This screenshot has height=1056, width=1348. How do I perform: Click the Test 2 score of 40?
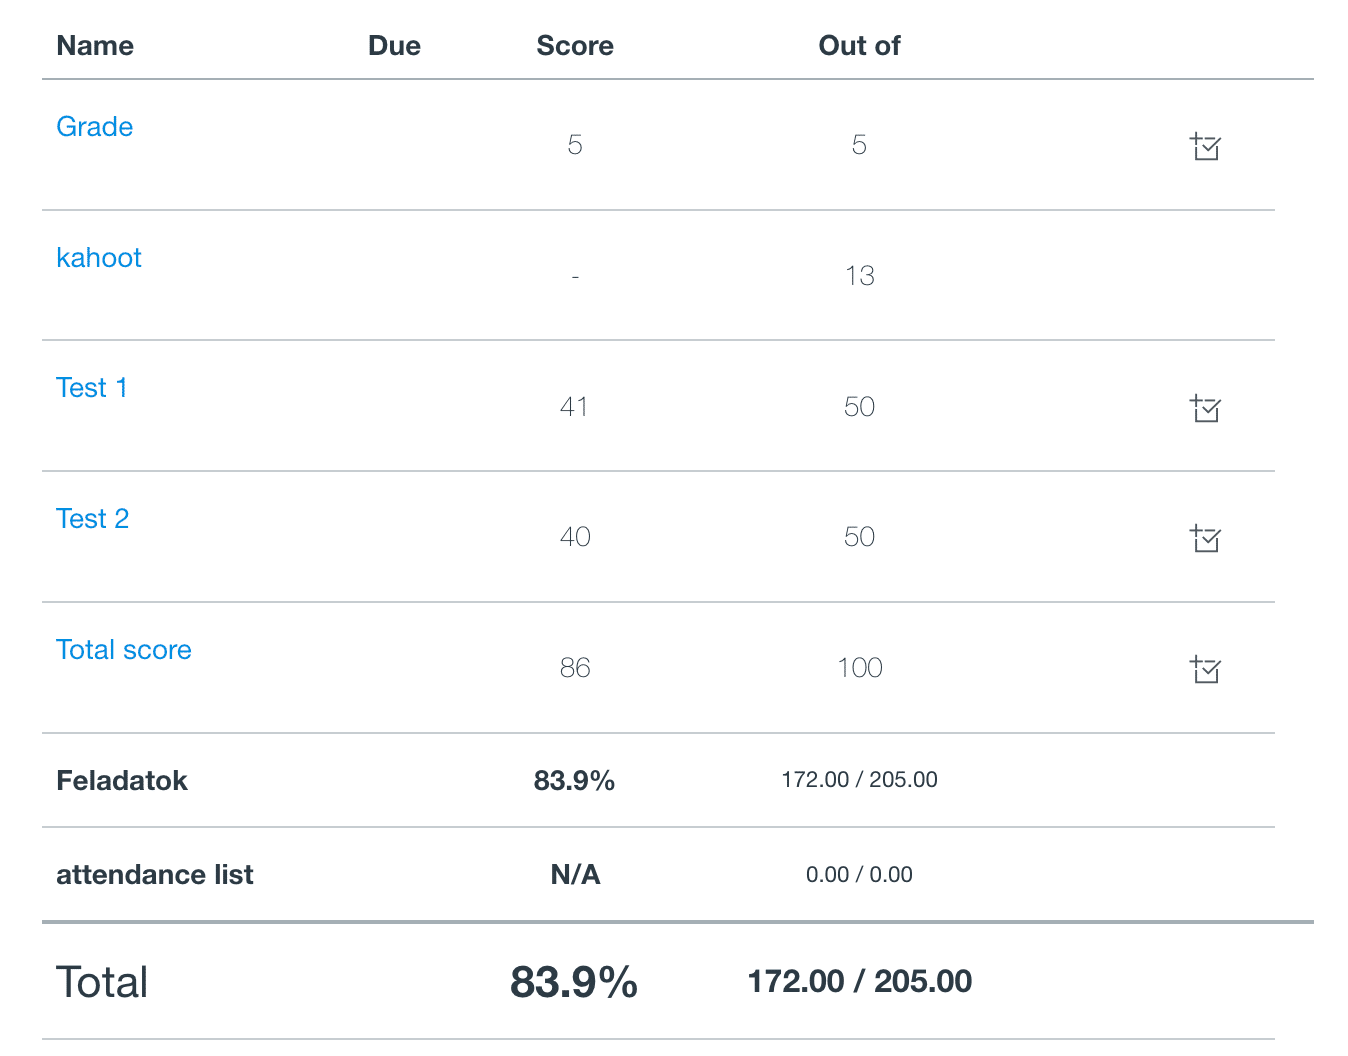(x=575, y=537)
